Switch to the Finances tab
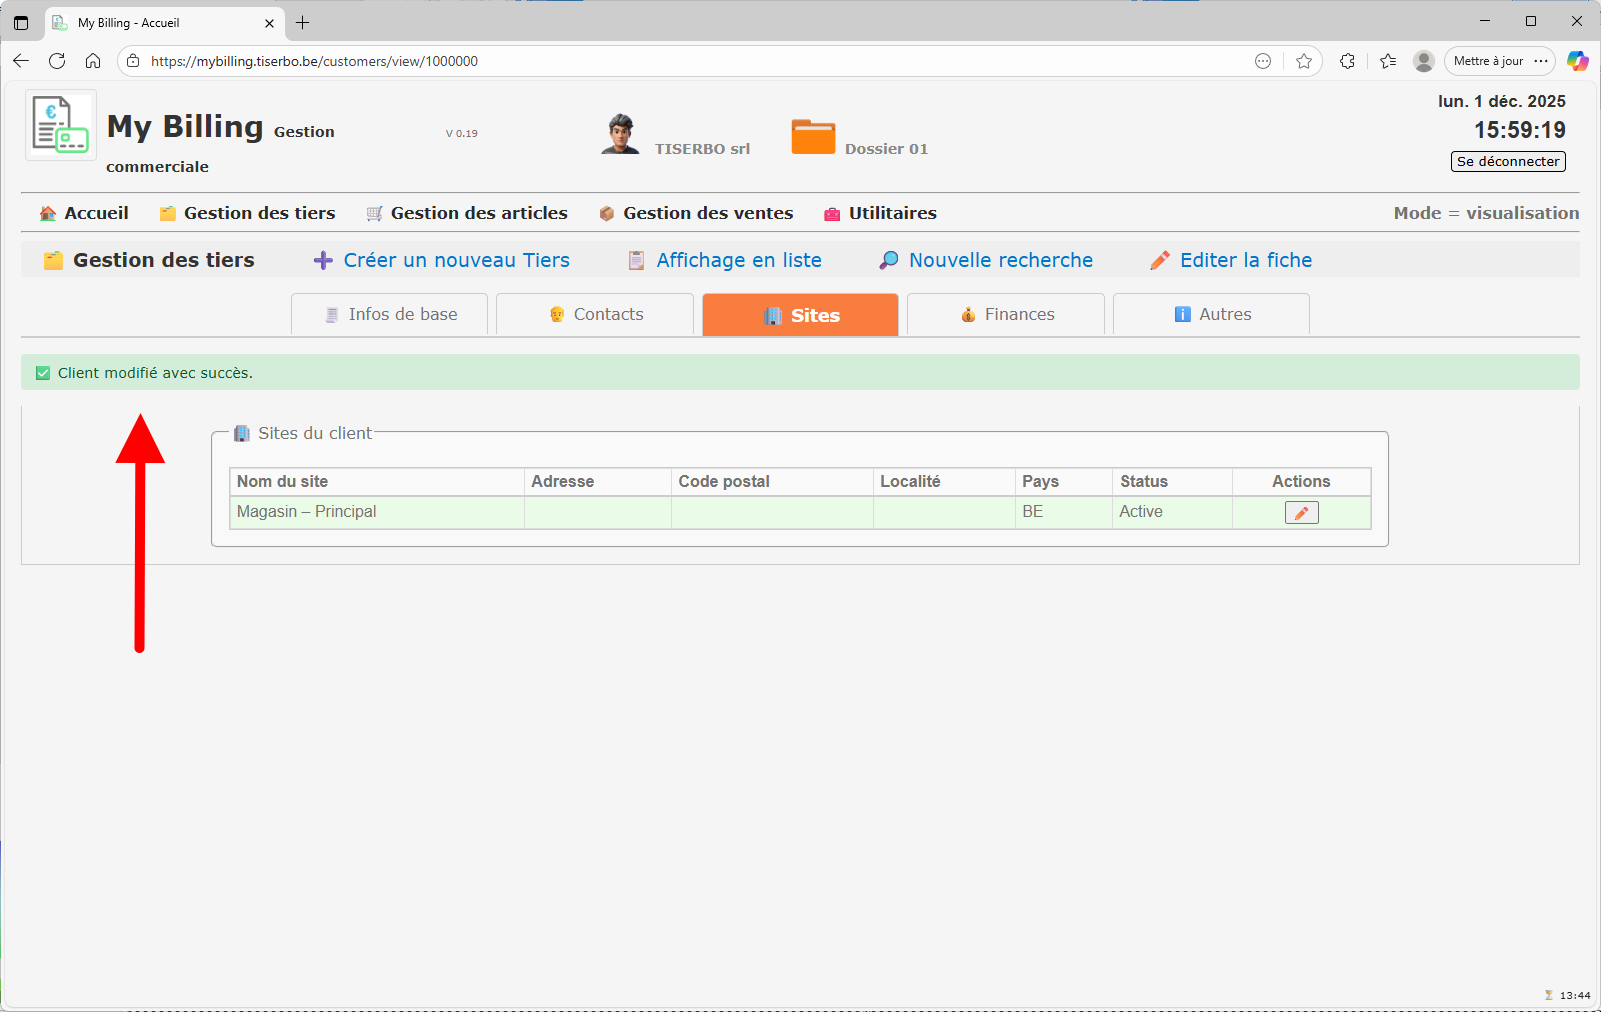 coord(1005,314)
